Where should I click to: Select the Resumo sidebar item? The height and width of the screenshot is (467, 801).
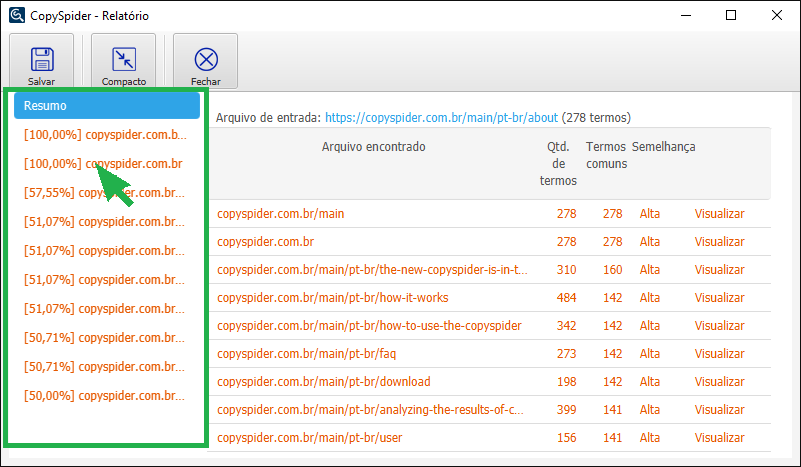[107, 106]
